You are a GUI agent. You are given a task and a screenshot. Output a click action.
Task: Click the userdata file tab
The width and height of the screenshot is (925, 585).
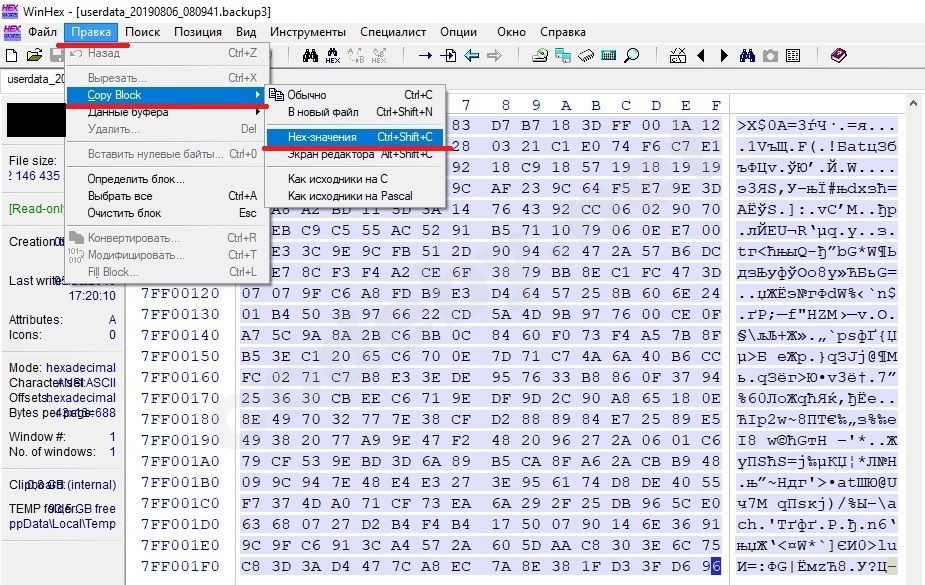34,79
